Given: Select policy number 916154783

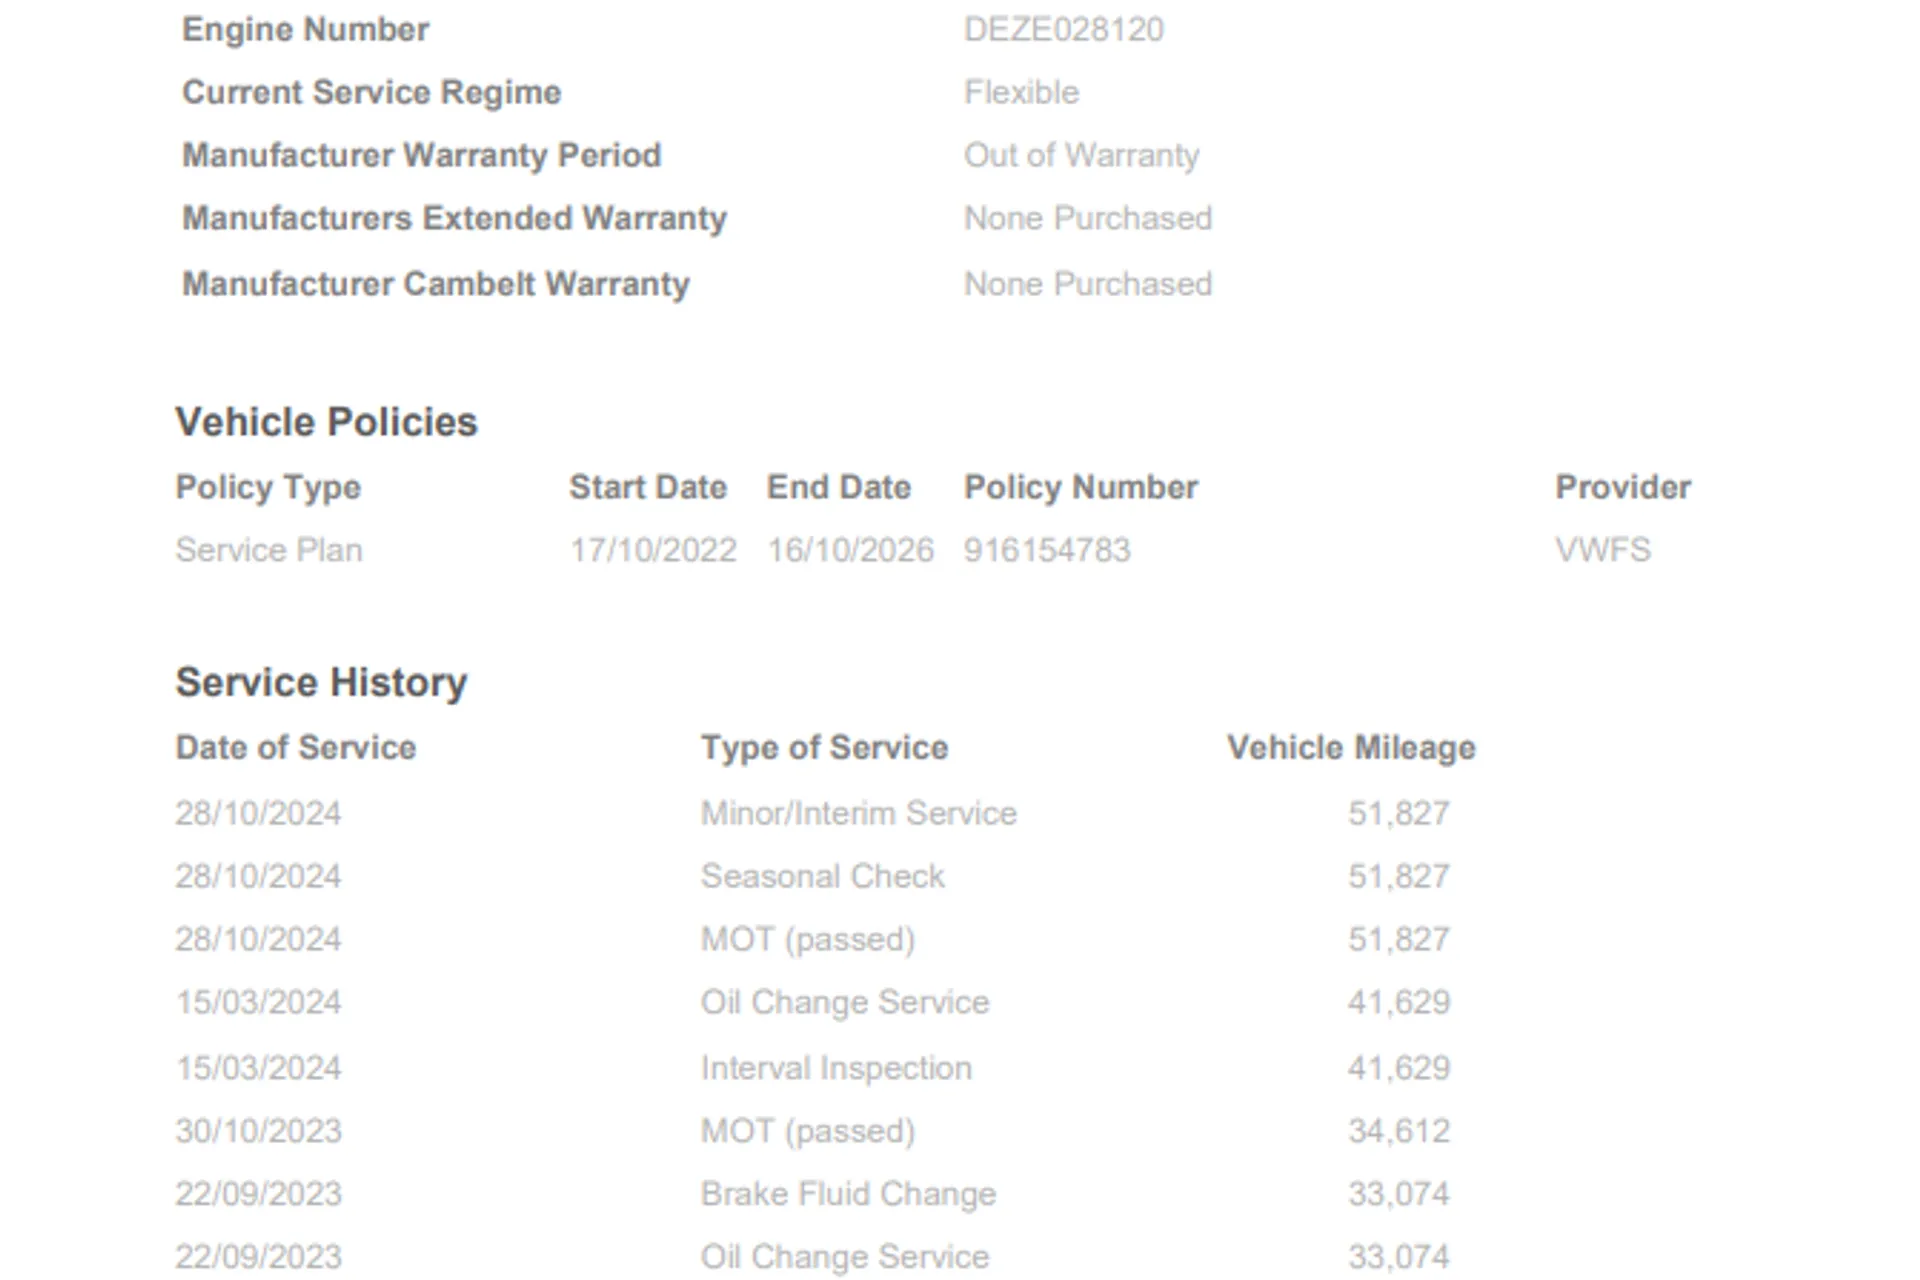Looking at the screenshot, I should coord(1046,550).
